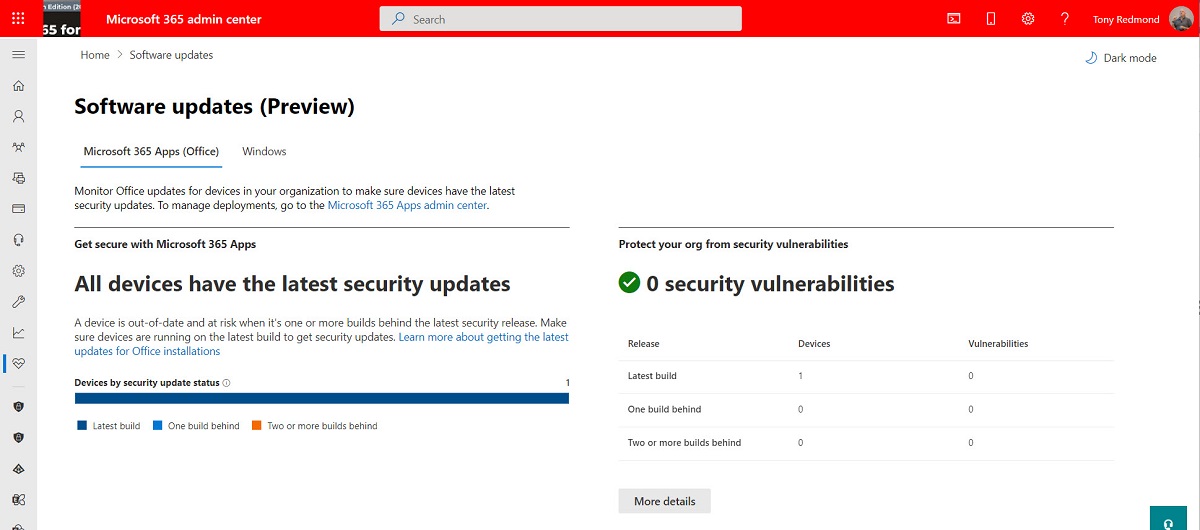The image size is (1200, 530).
Task: Open Microsoft 365 Apps admin center link
Action: [x=407, y=205]
